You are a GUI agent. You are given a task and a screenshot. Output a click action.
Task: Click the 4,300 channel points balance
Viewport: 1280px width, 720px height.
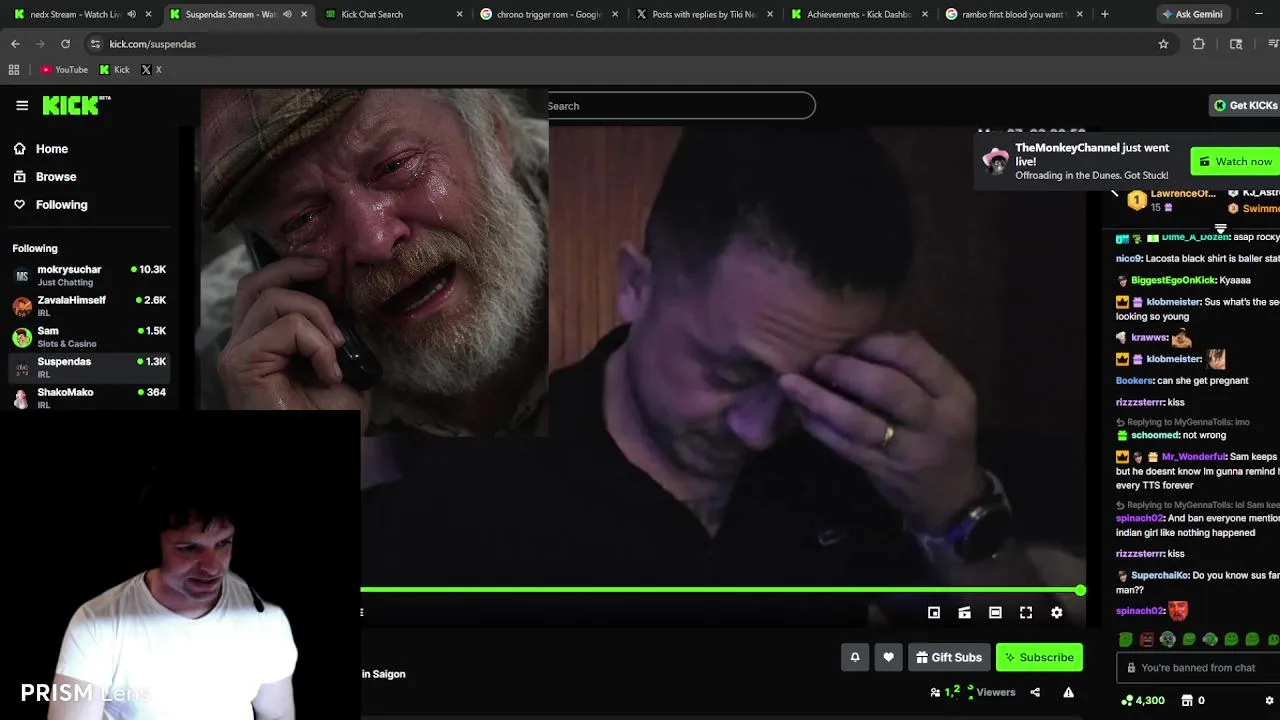1142,701
